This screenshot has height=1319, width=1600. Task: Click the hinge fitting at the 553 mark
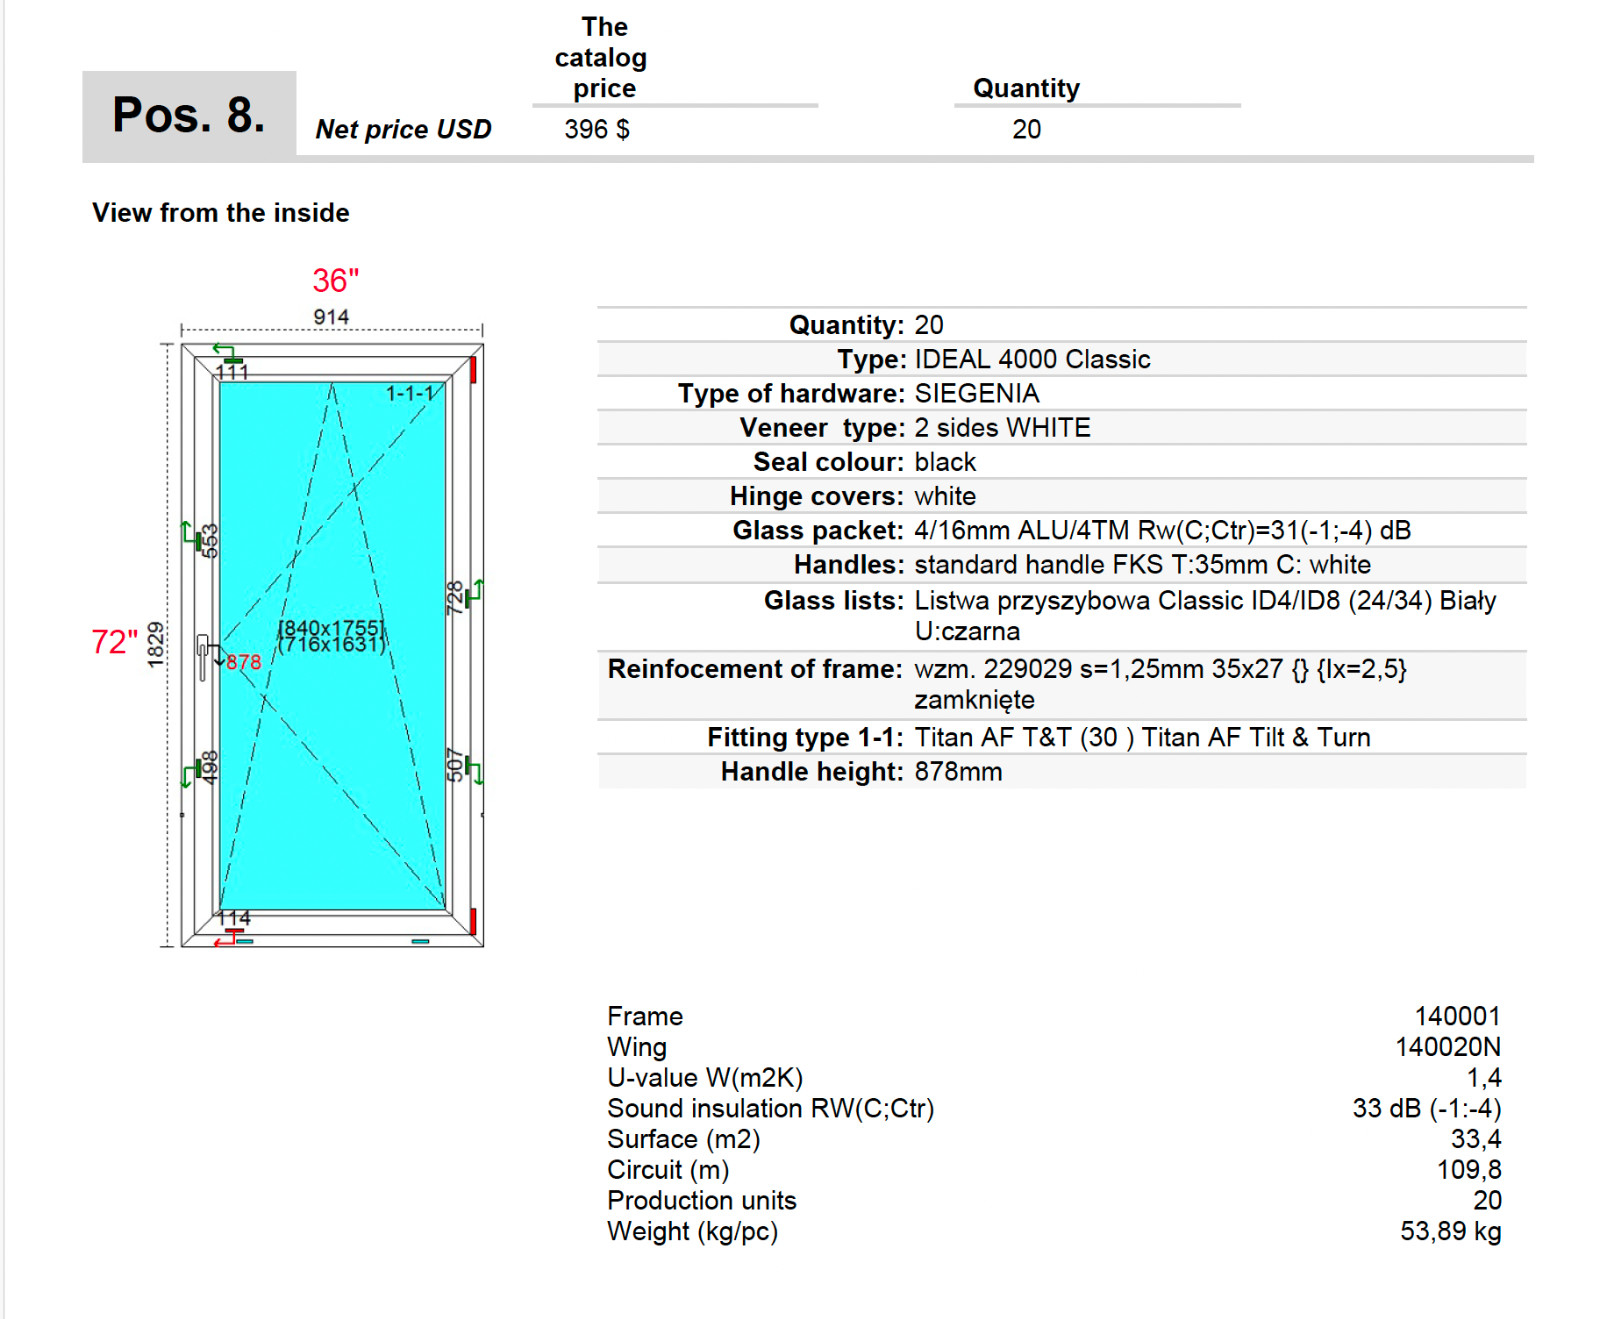point(197,540)
